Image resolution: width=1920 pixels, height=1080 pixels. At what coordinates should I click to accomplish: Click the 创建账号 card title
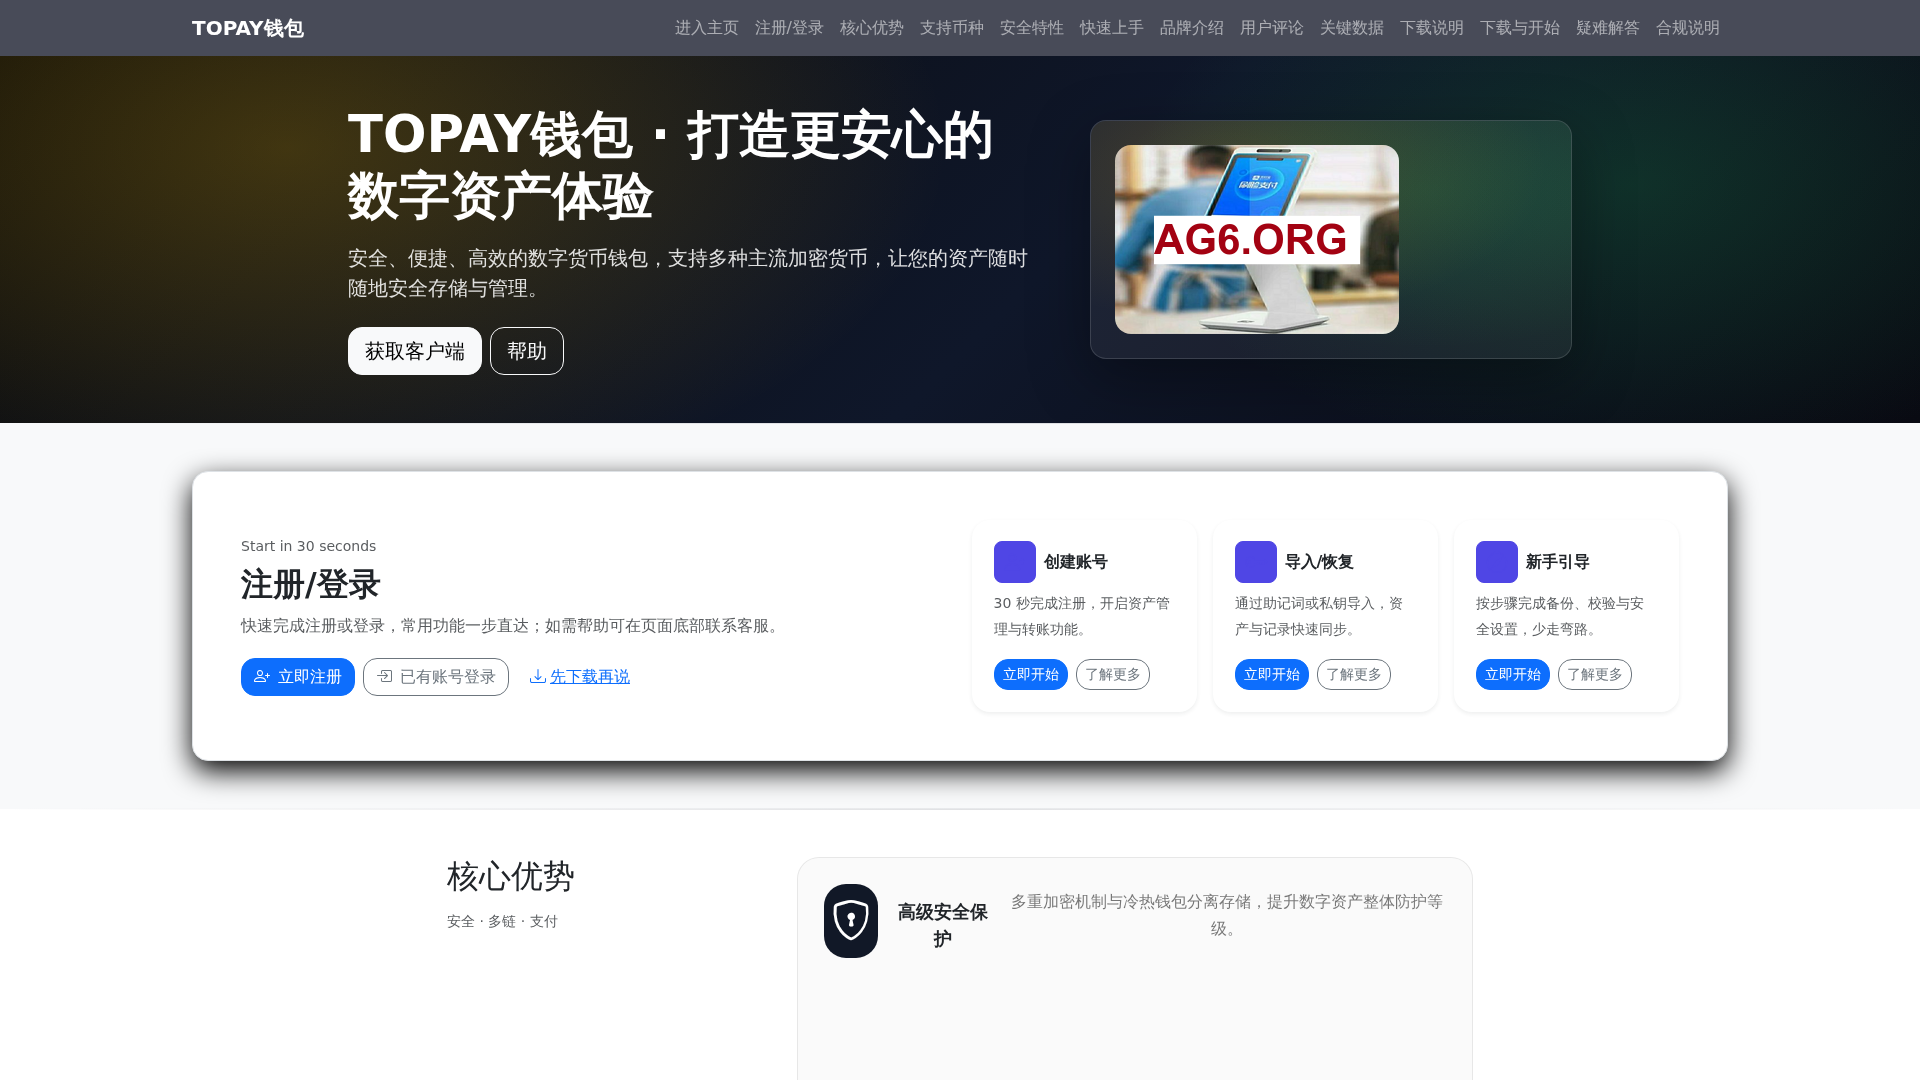[1076, 562]
